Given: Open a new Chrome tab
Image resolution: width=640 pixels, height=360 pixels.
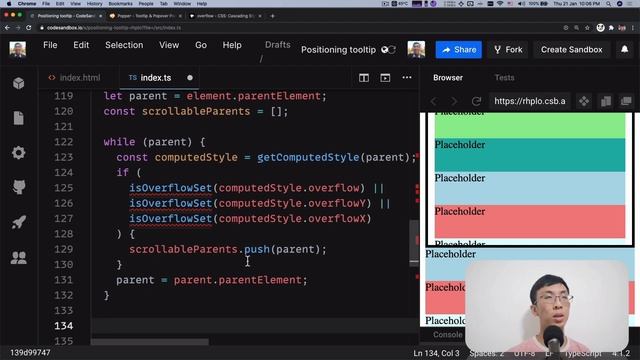Looking at the screenshot, I should point(272,16).
